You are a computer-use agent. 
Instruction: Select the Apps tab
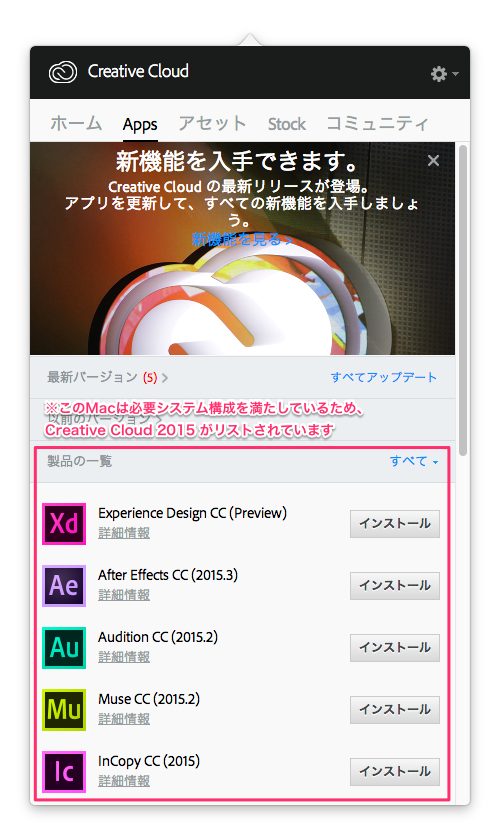pos(140,125)
